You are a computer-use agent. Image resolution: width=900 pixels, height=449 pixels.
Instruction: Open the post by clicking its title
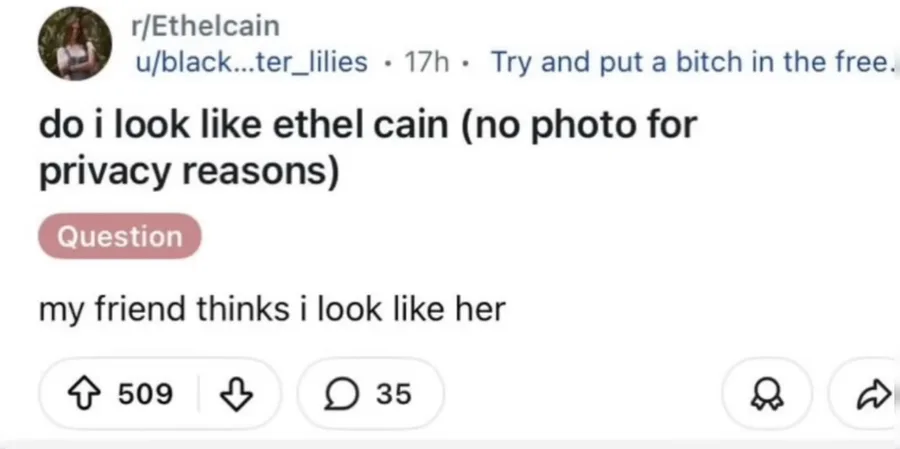(366, 127)
